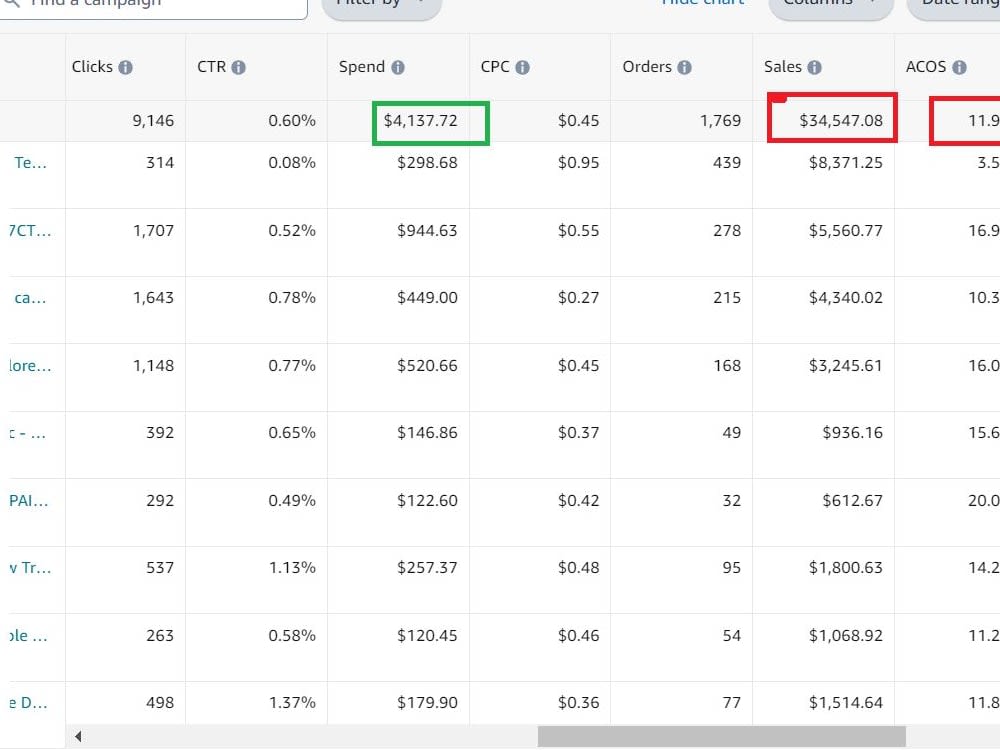Select the sales cell $936.16
Screen dimensions: 1000x750
pos(853,433)
